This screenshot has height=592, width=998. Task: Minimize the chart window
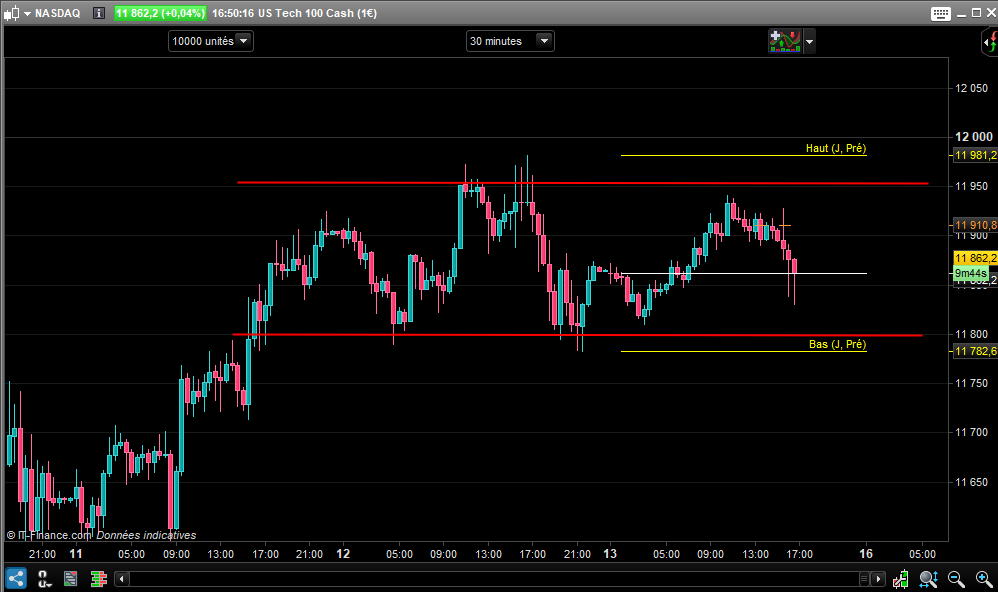(x=962, y=13)
